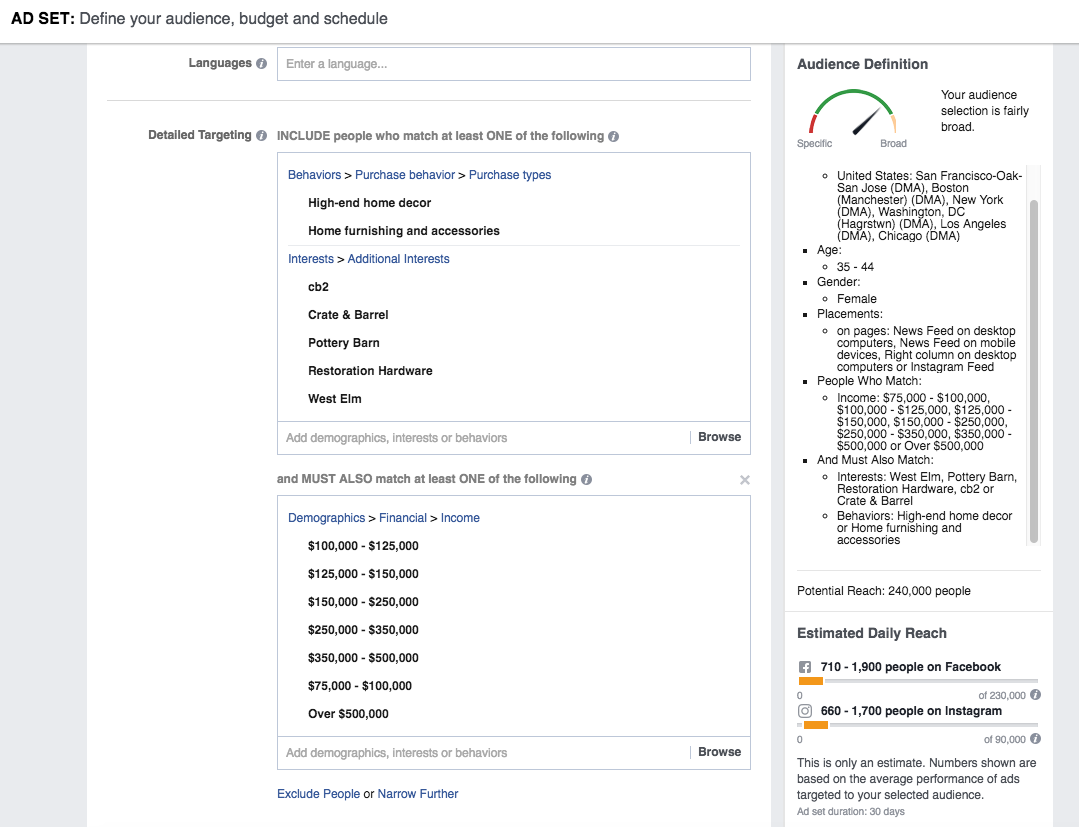Click the Exclude People link

click(x=318, y=794)
